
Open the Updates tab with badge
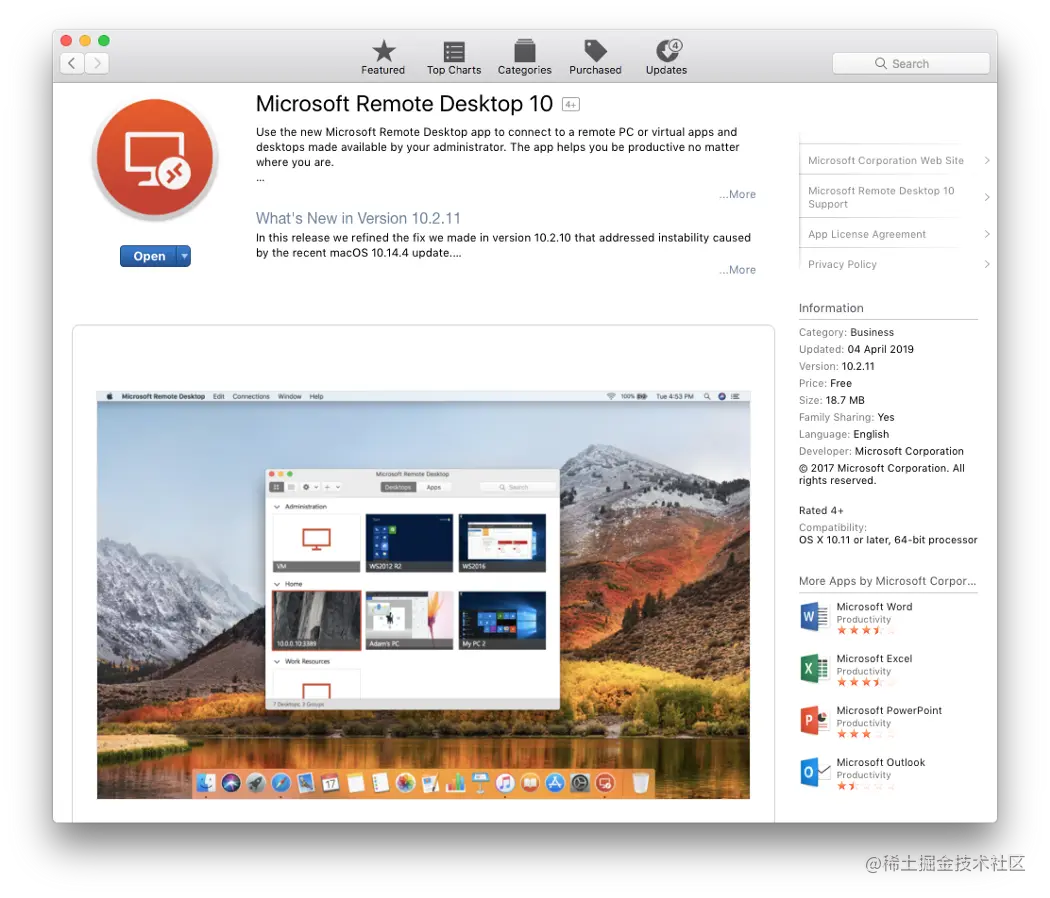(x=666, y=57)
